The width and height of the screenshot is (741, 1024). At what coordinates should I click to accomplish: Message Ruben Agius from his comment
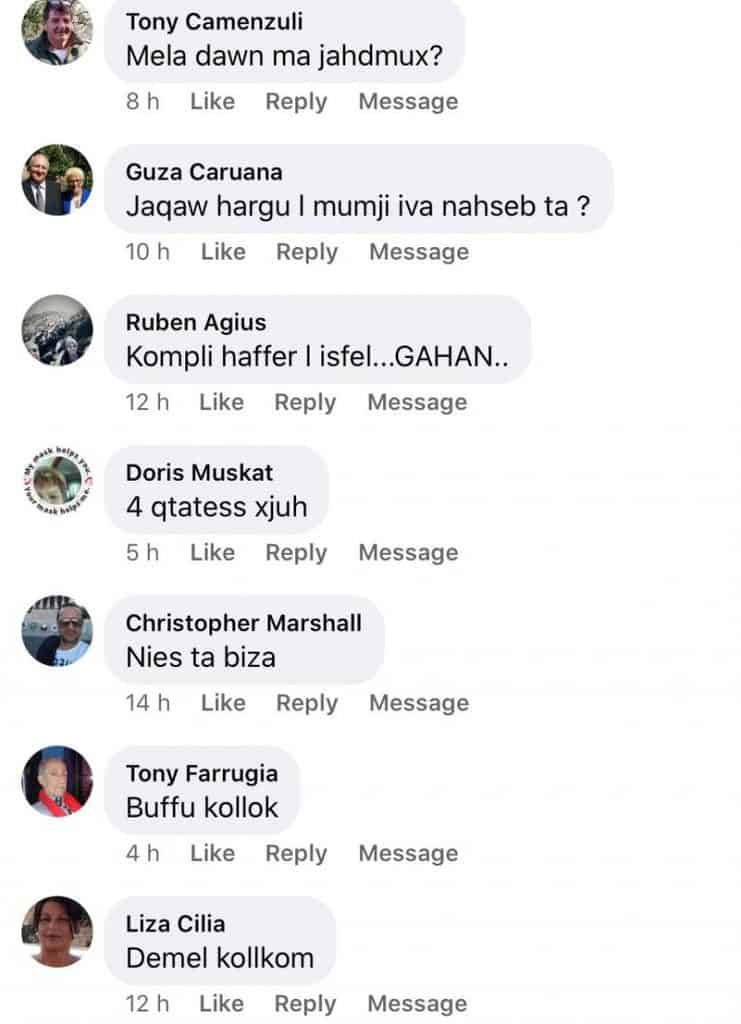[417, 402]
